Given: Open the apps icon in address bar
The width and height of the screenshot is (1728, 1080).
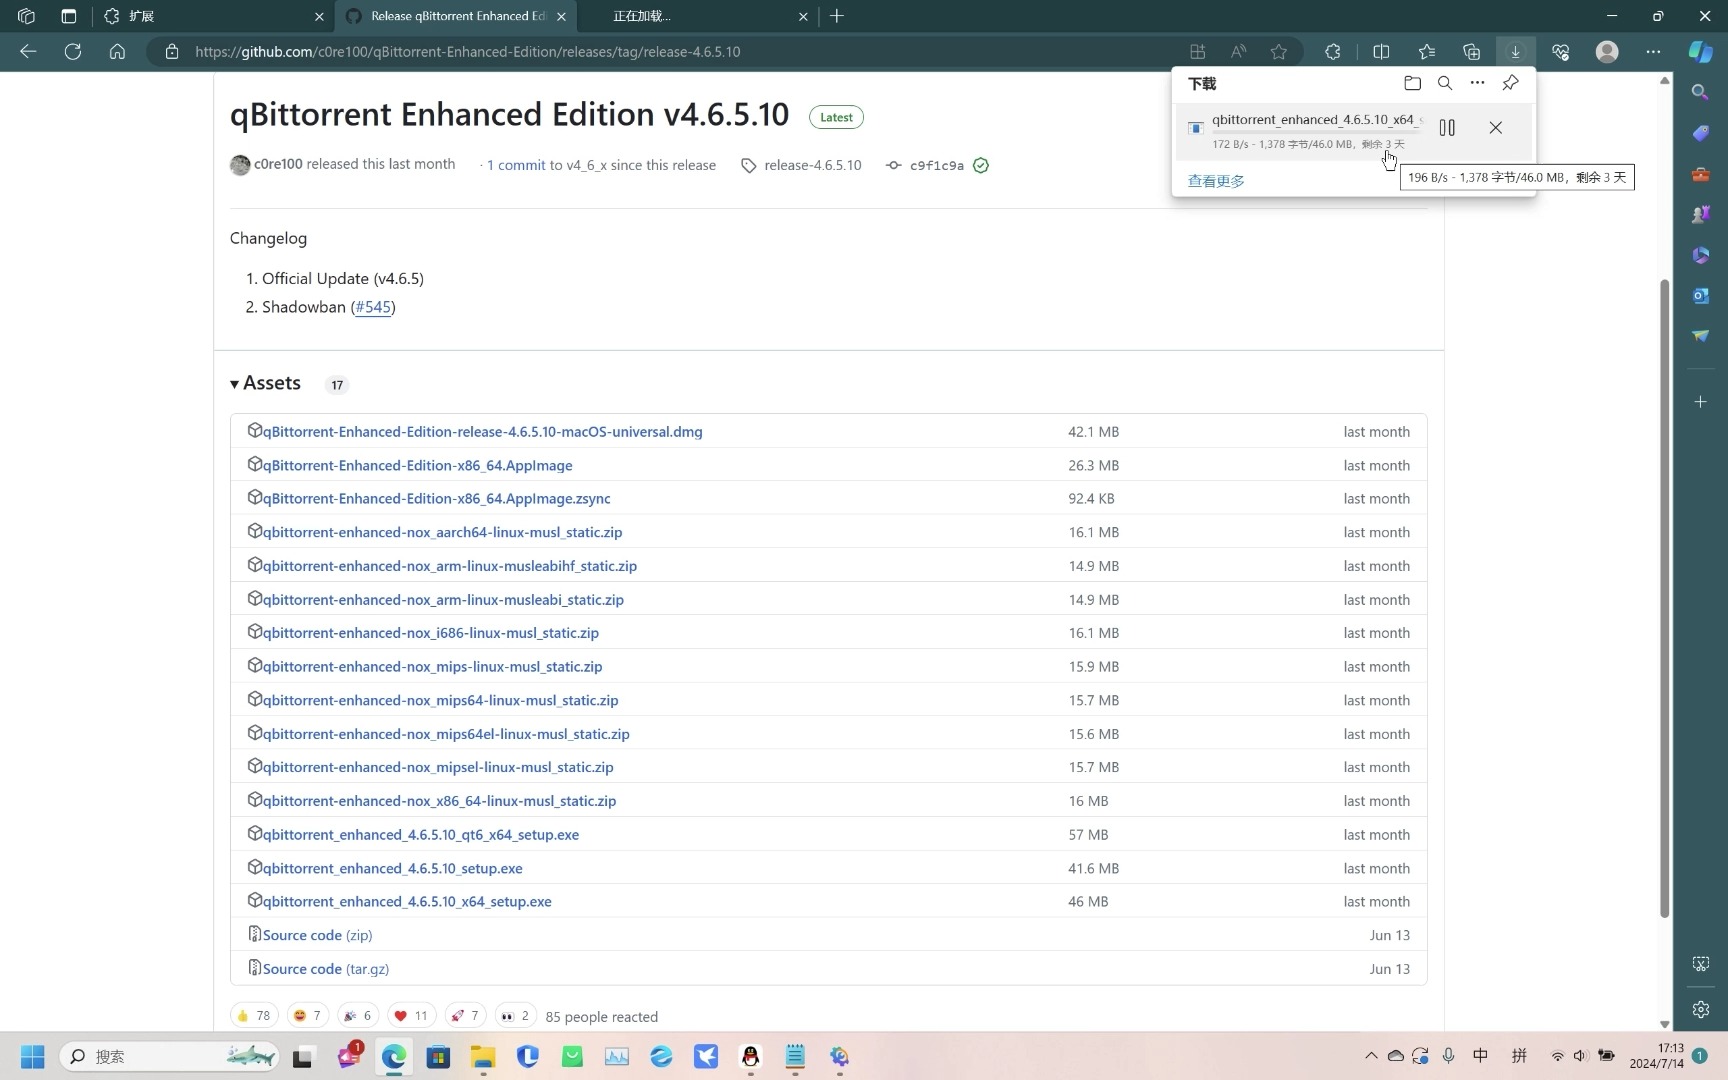Looking at the screenshot, I should coord(1197,52).
